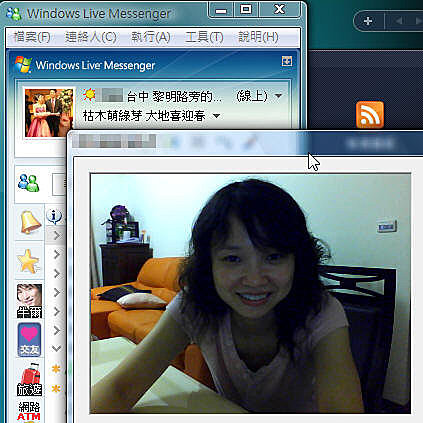Click the webcam video of the smiling woman
This screenshot has width=423, height=423.
click(x=250, y=293)
